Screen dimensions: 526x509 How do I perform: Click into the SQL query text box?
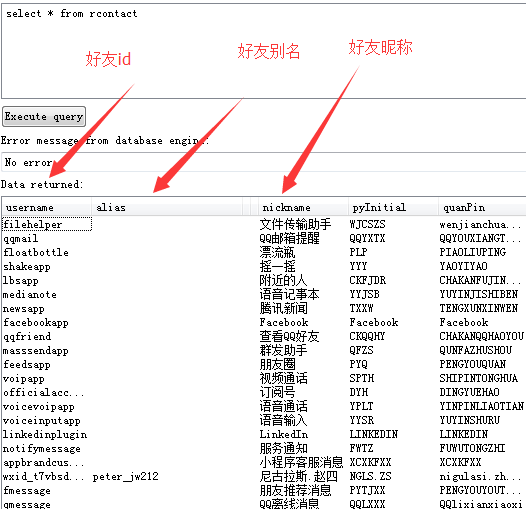click(x=264, y=51)
